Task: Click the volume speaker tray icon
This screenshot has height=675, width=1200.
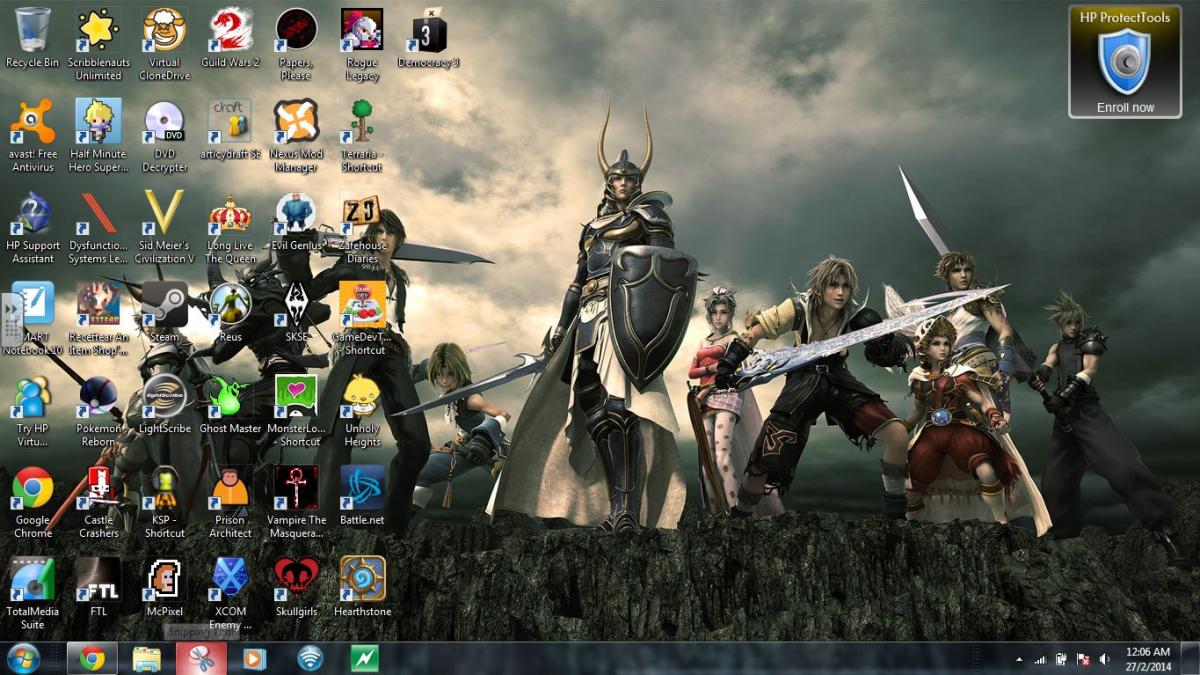Action: pos(1104,660)
